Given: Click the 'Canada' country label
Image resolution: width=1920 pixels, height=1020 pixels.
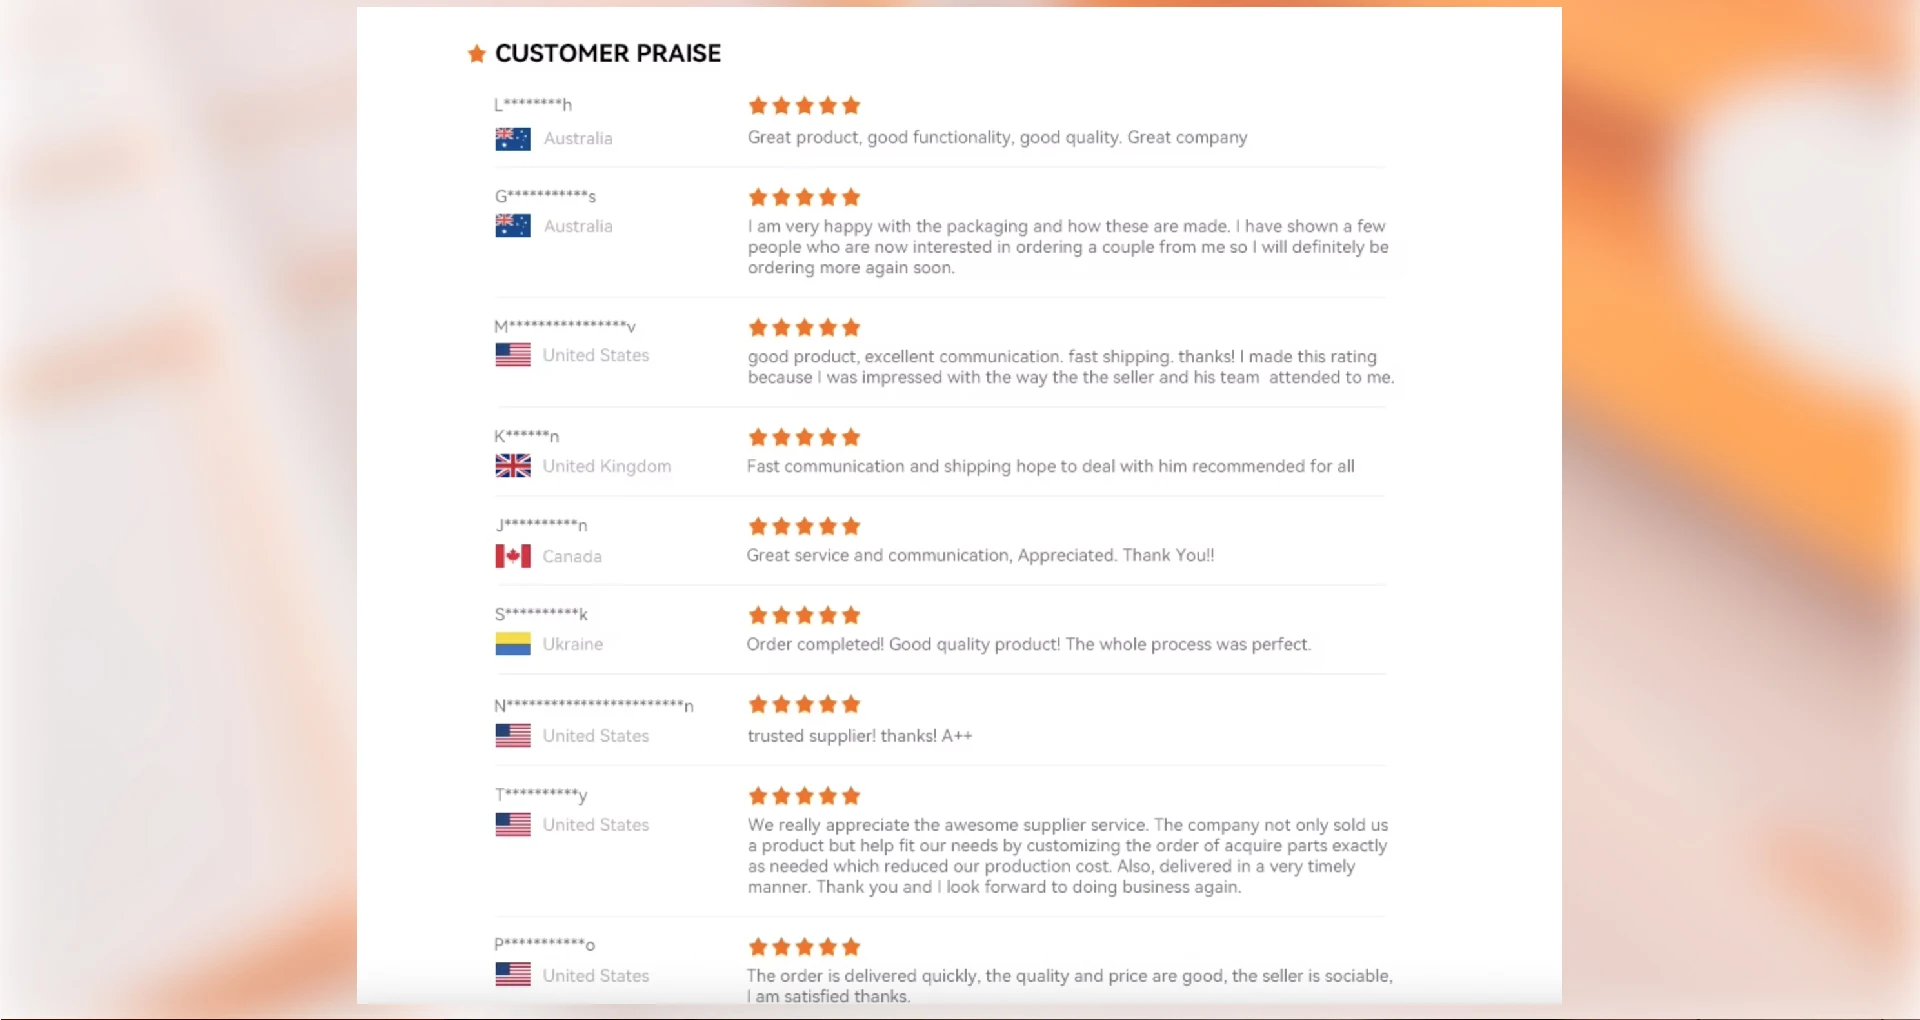Looking at the screenshot, I should coord(572,556).
